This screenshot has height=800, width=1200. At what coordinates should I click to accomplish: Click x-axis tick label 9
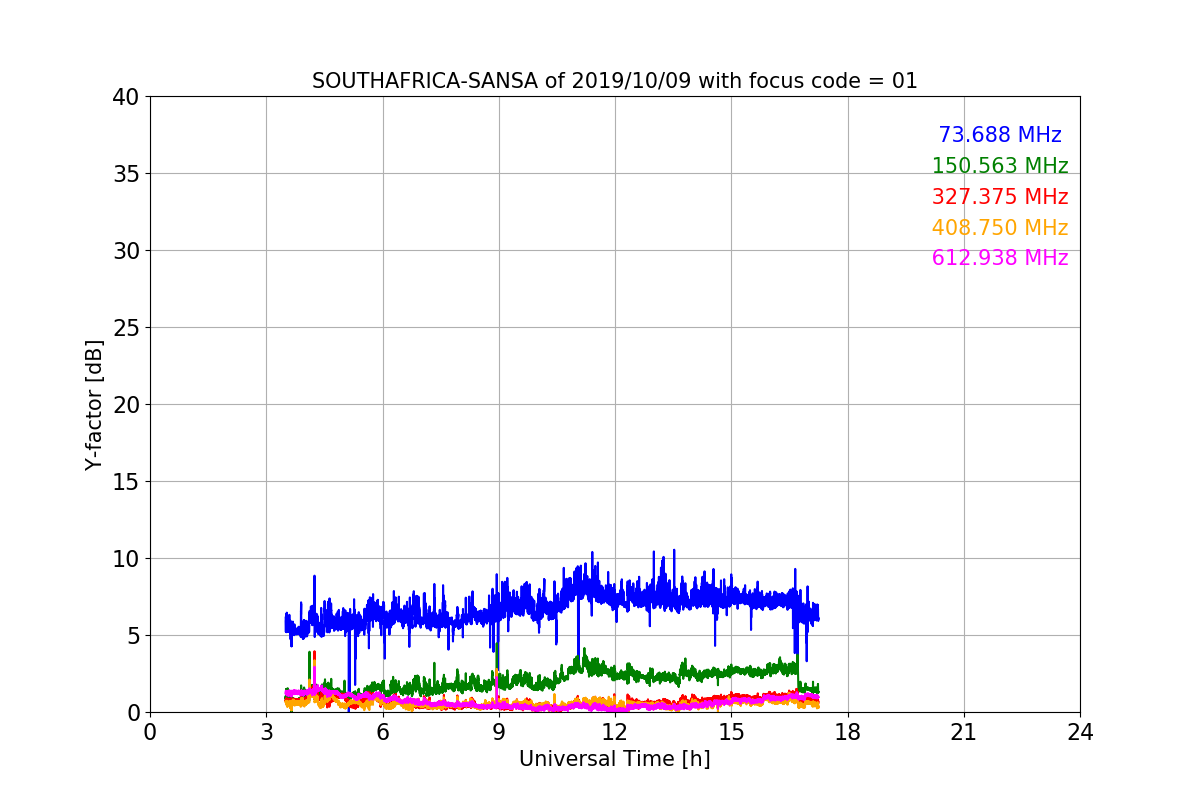point(499,732)
